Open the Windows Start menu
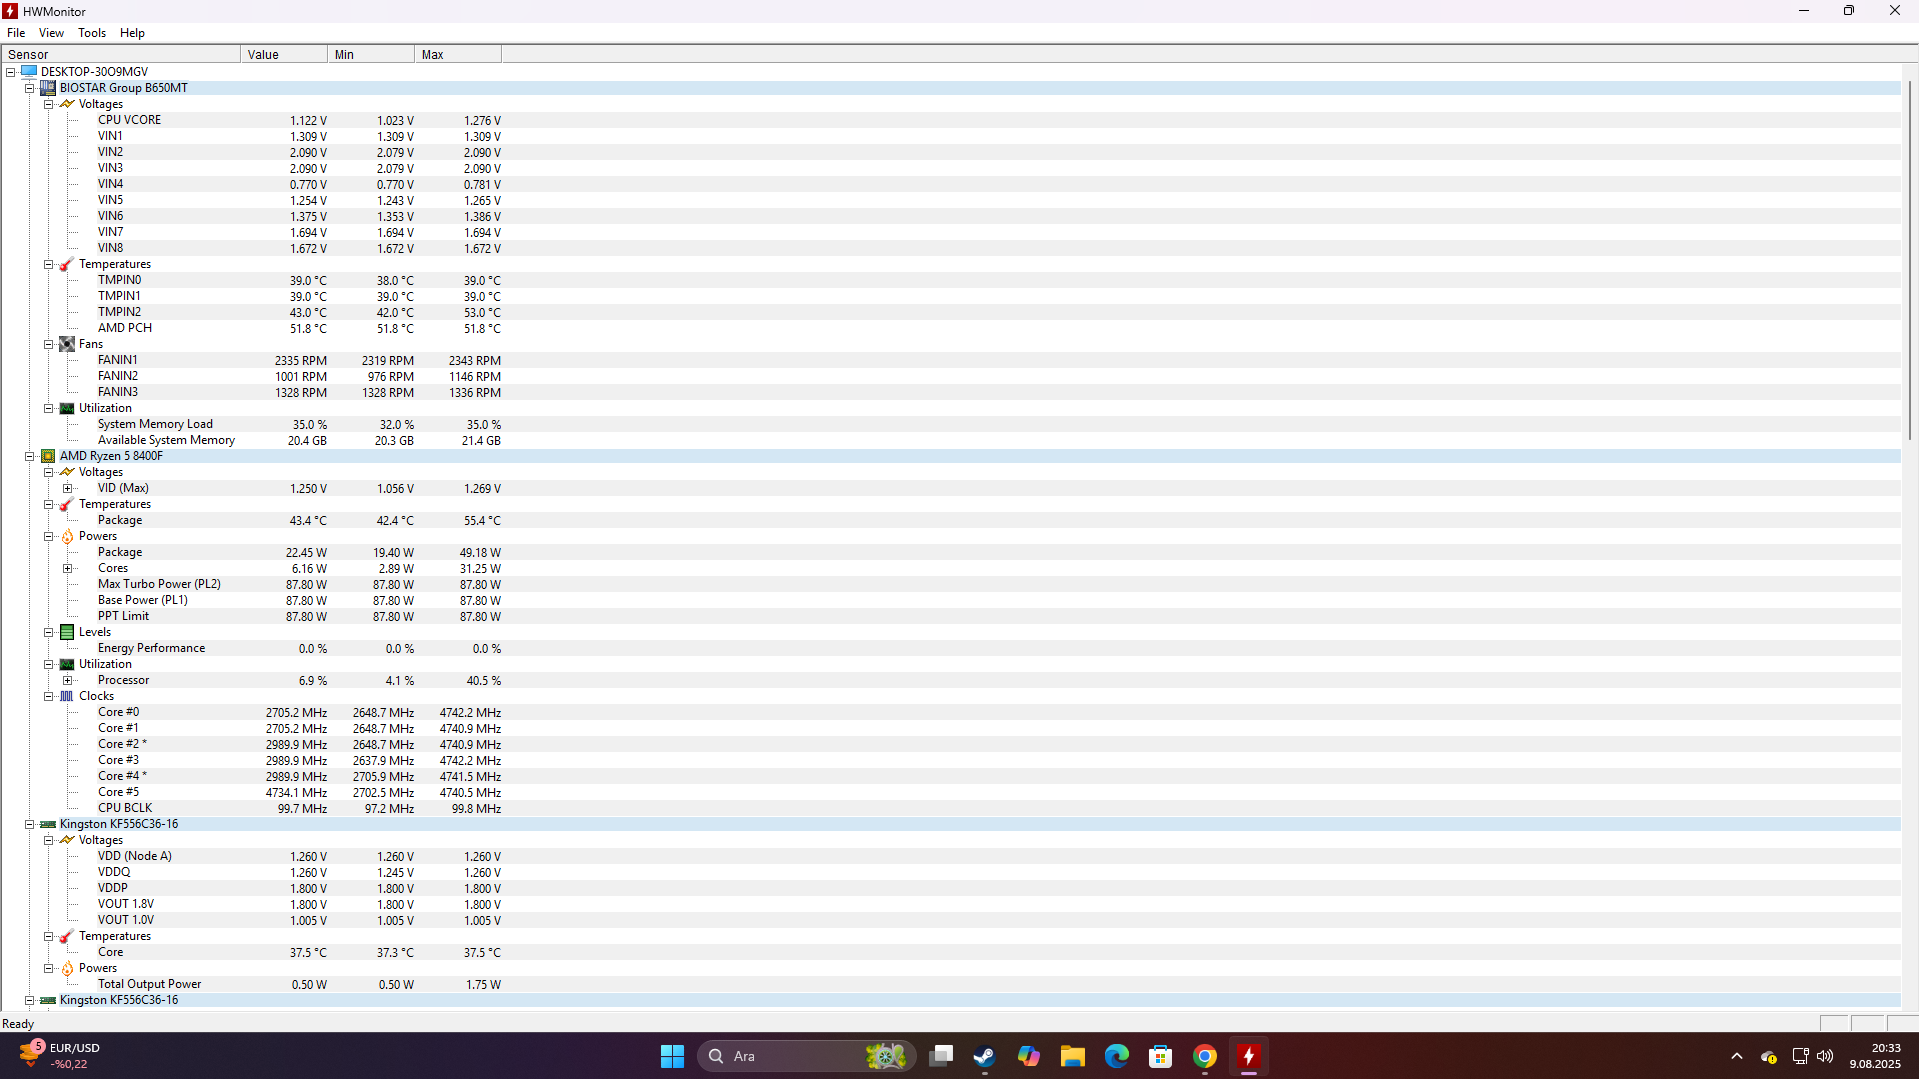 [x=672, y=1056]
